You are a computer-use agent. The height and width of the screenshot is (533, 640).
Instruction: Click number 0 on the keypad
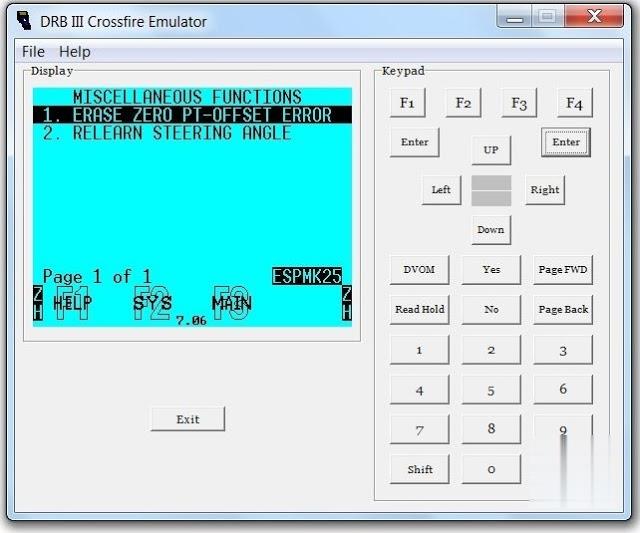[x=491, y=469]
